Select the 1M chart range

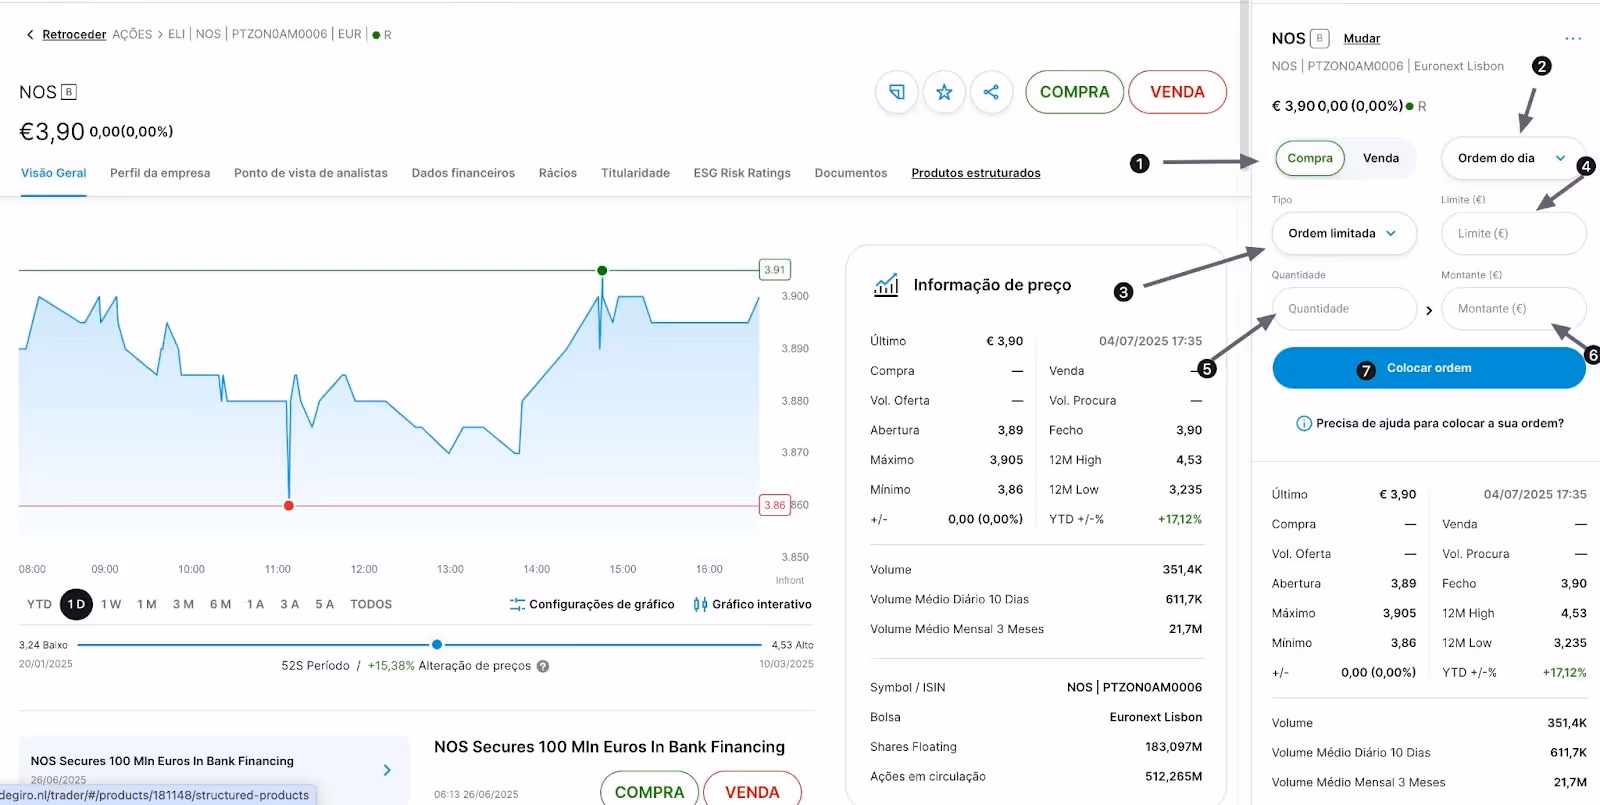pos(147,604)
